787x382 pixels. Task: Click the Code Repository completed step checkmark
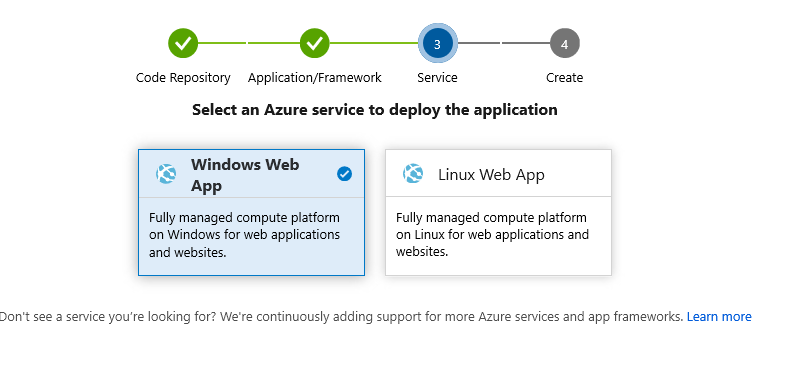coord(183,43)
